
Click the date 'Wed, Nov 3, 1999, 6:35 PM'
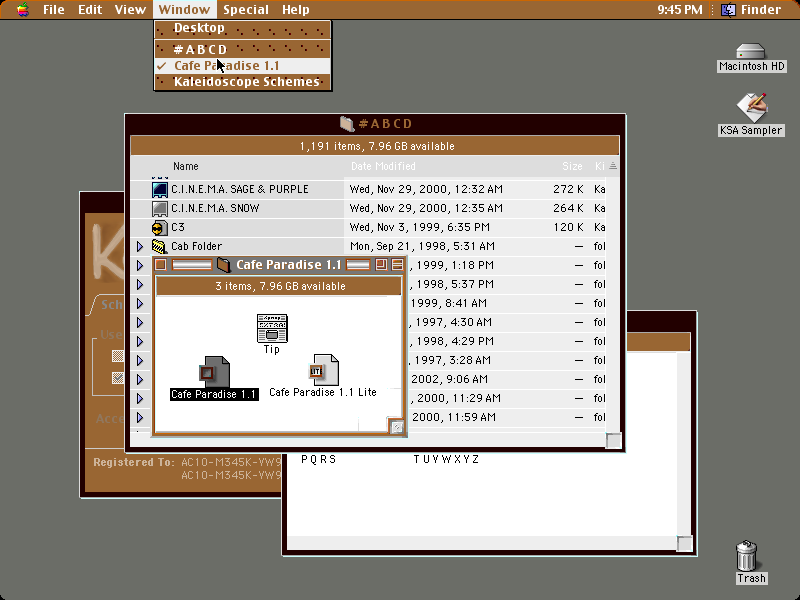coord(419,228)
